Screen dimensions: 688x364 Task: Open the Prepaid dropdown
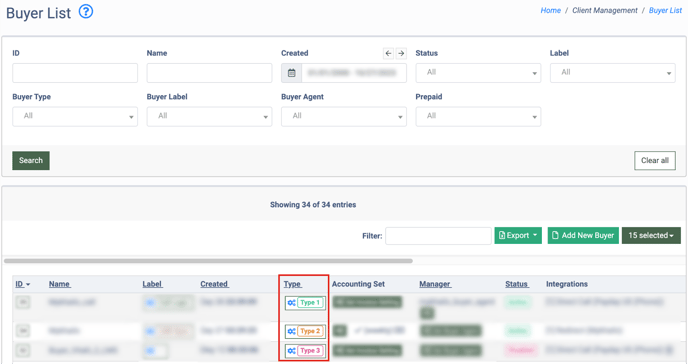point(478,117)
